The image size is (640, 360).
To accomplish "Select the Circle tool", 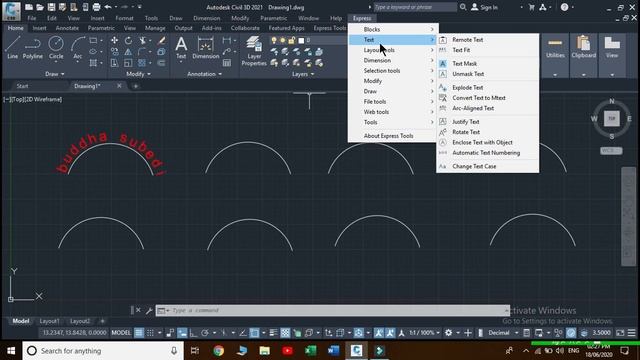I will (x=56, y=47).
